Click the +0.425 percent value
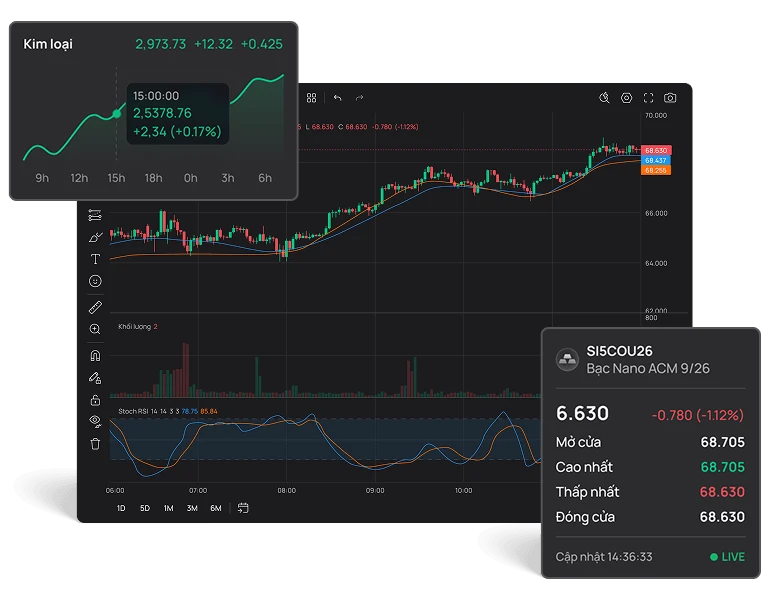Screen dimensions: 762x600 (x=261, y=44)
